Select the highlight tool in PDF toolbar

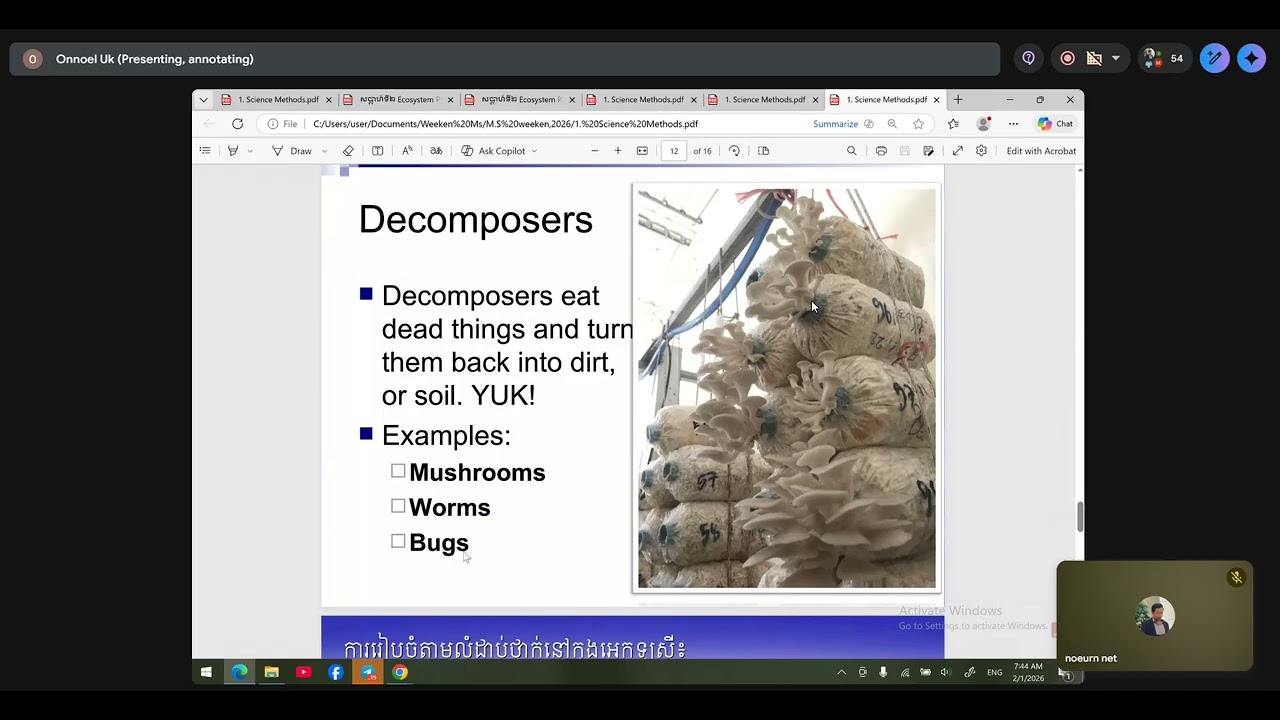coord(233,151)
